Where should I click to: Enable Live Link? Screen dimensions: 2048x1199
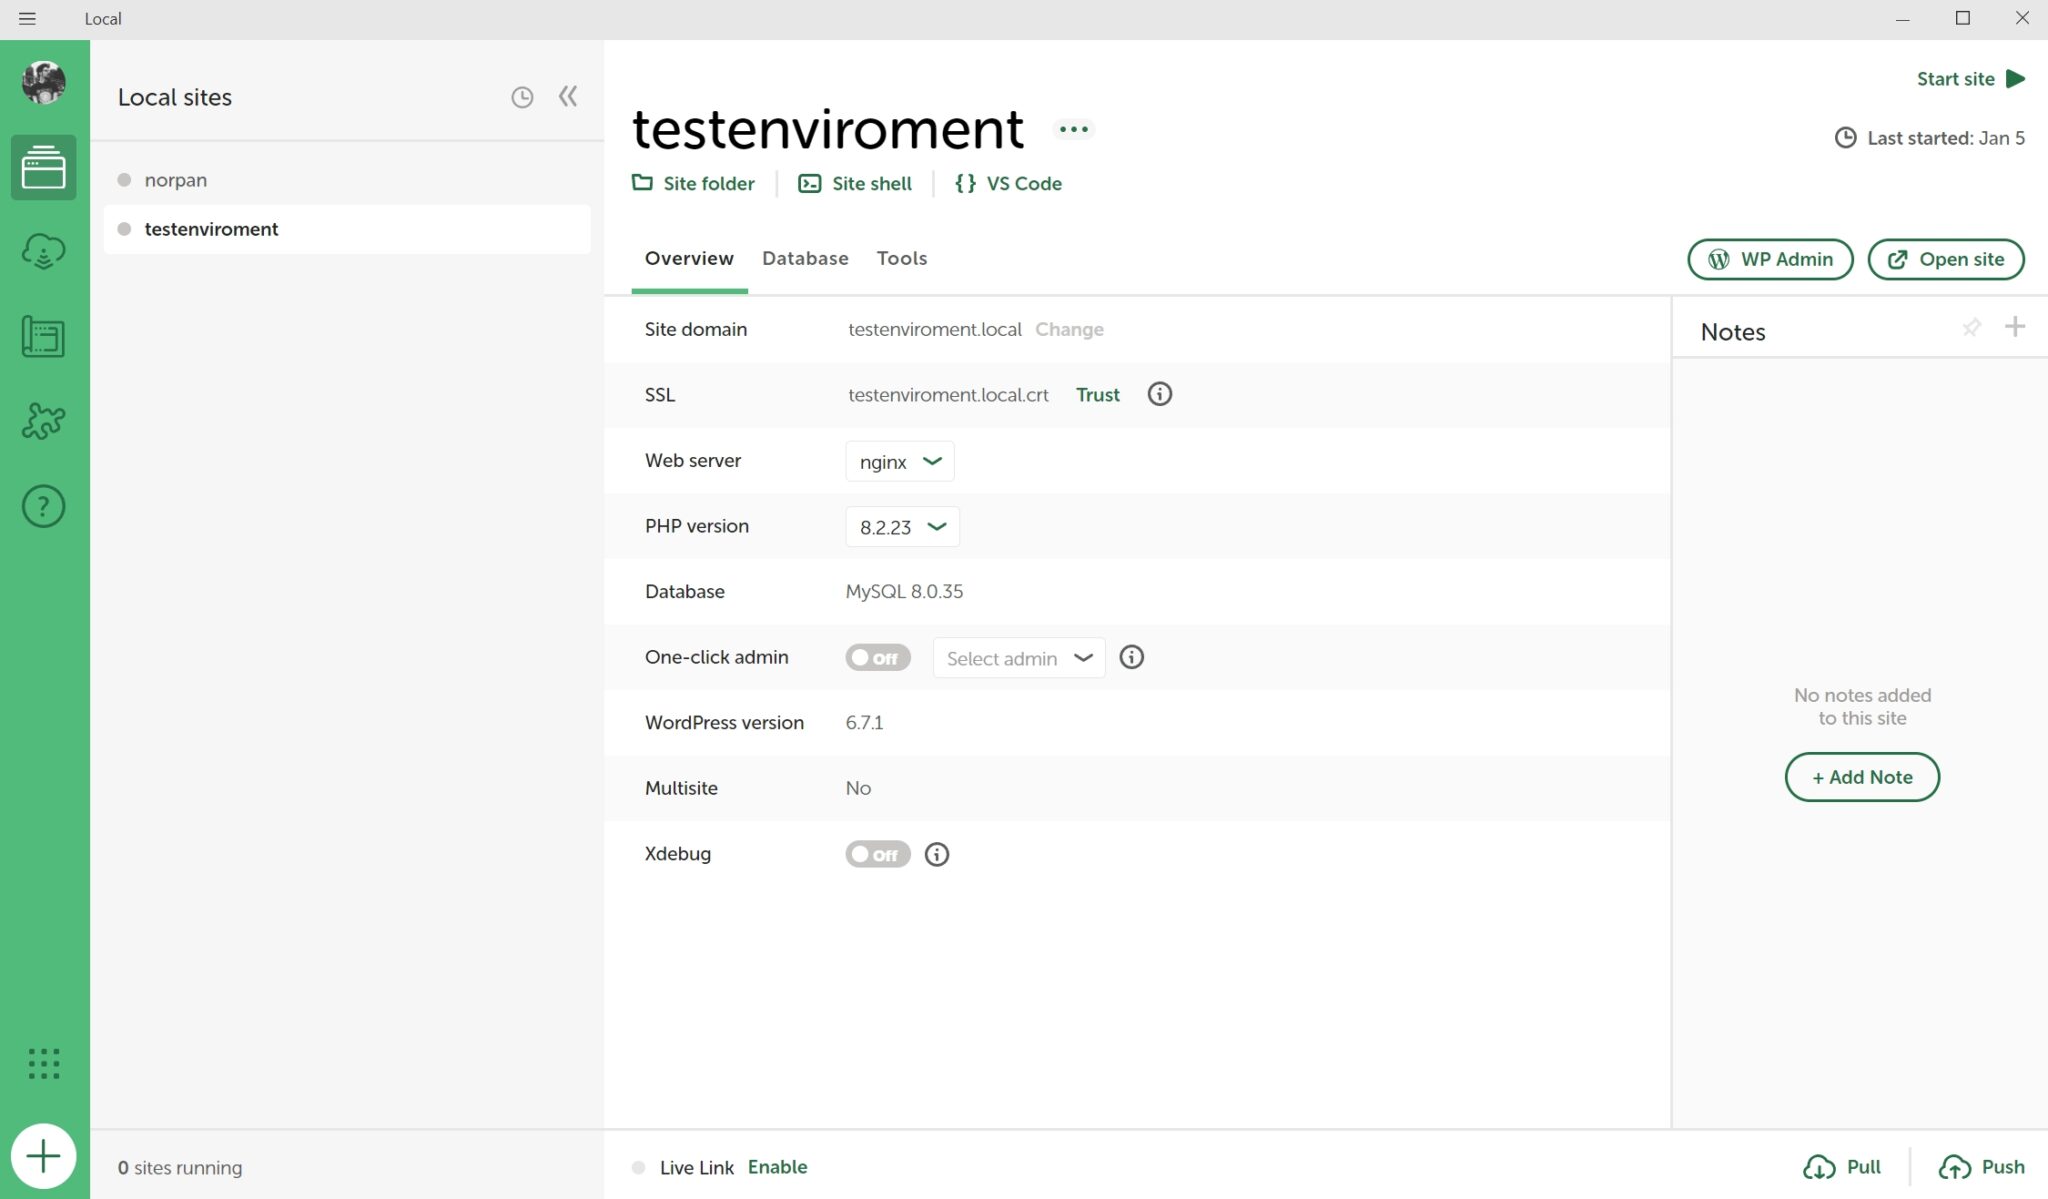777,1167
